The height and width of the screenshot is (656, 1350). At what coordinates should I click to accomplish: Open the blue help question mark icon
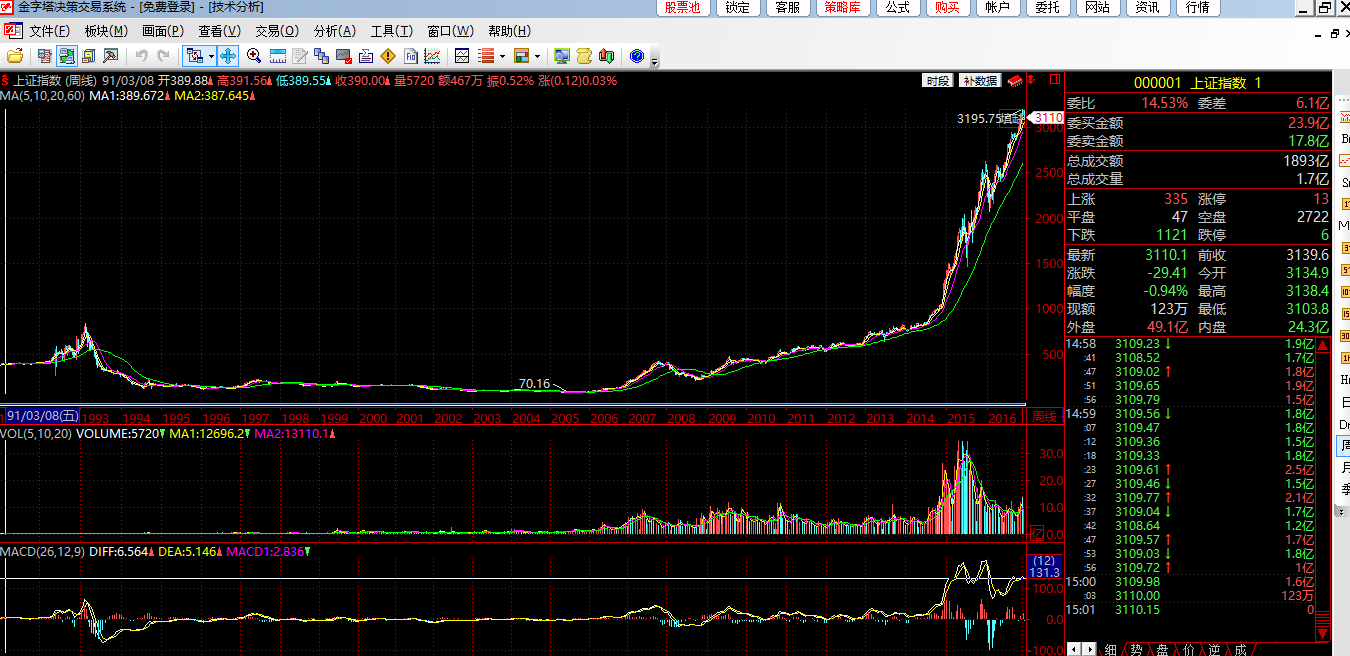[636, 56]
